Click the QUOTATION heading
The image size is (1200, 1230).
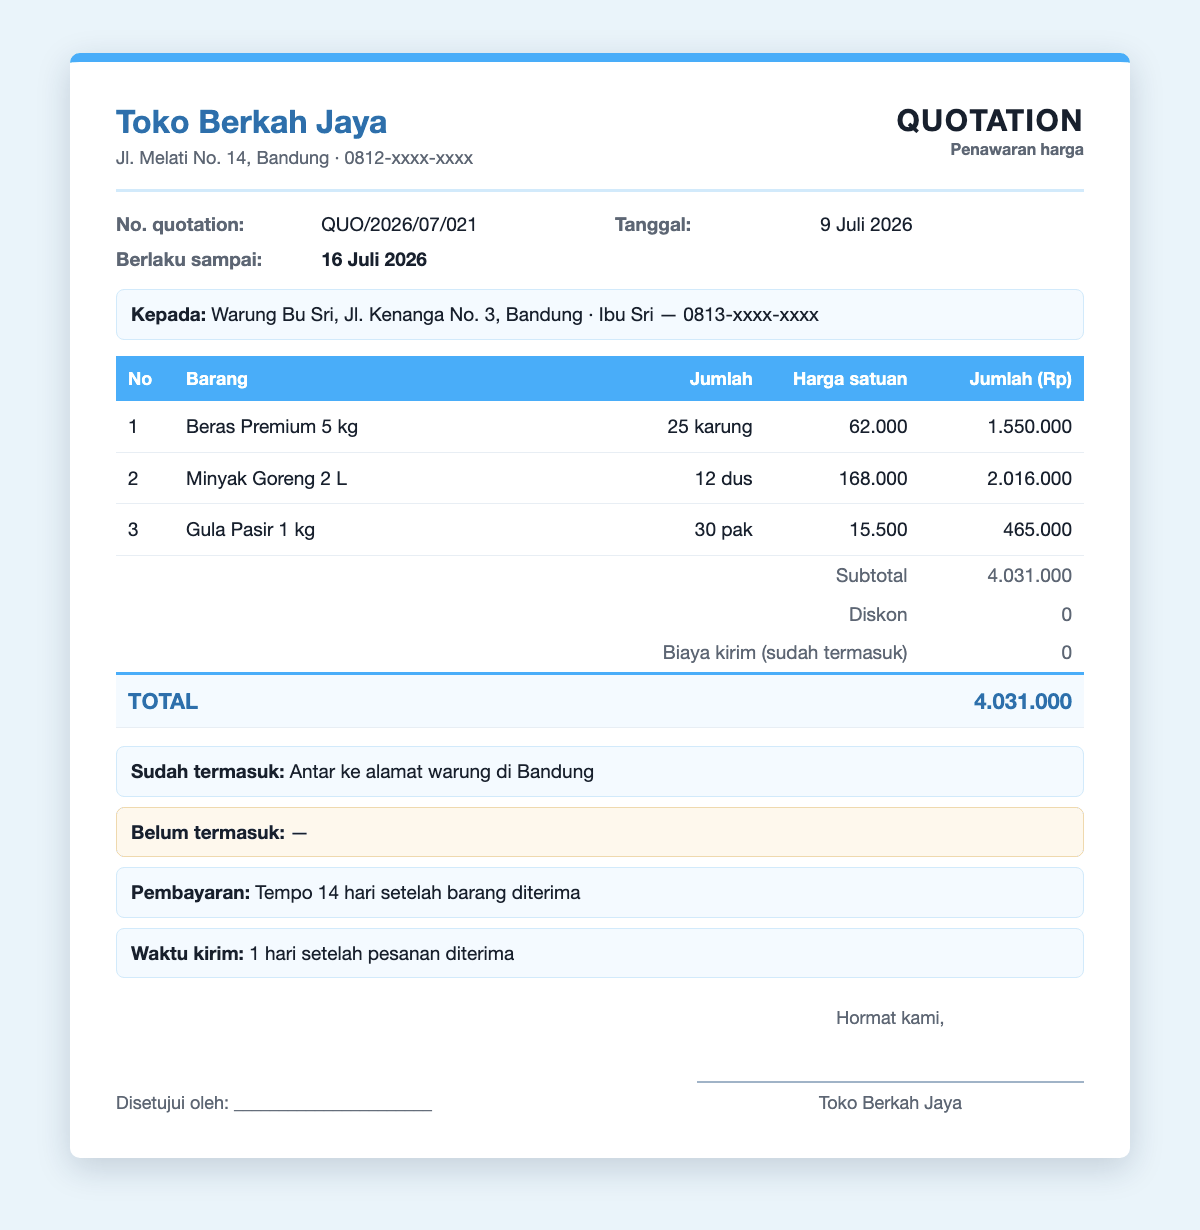pos(990,120)
